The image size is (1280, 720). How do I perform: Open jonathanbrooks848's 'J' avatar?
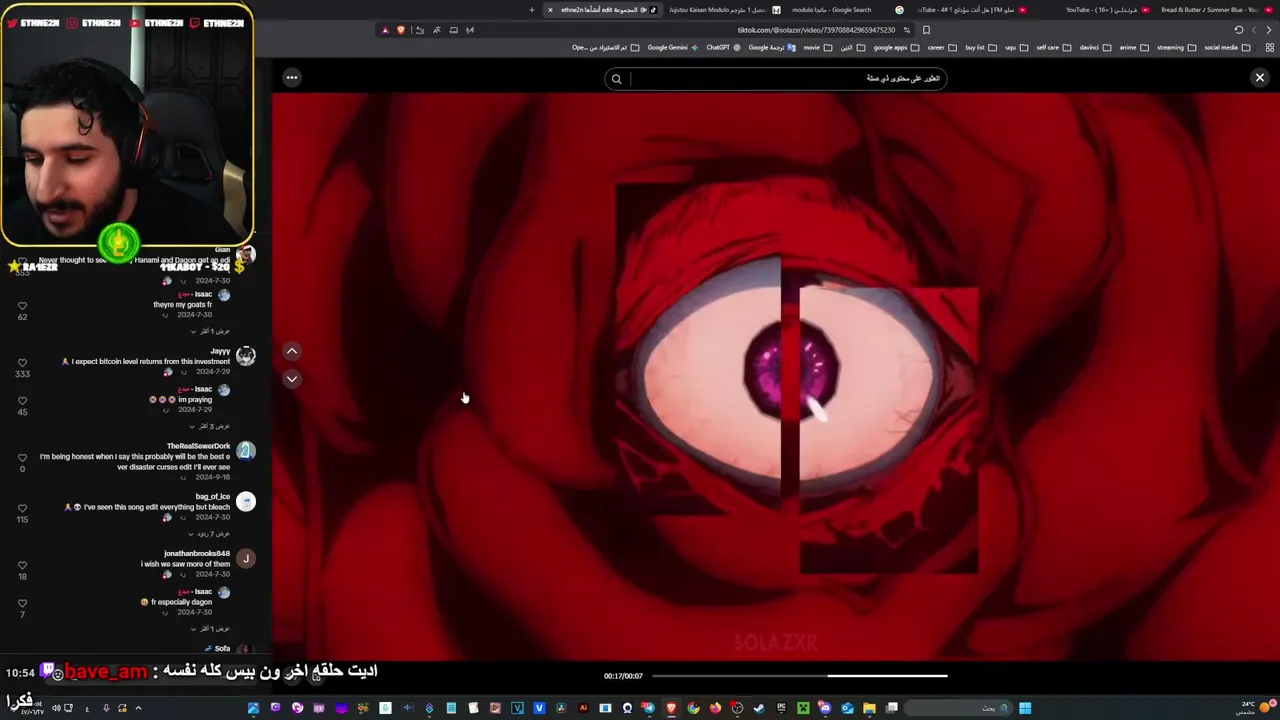click(x=246, y=558)
